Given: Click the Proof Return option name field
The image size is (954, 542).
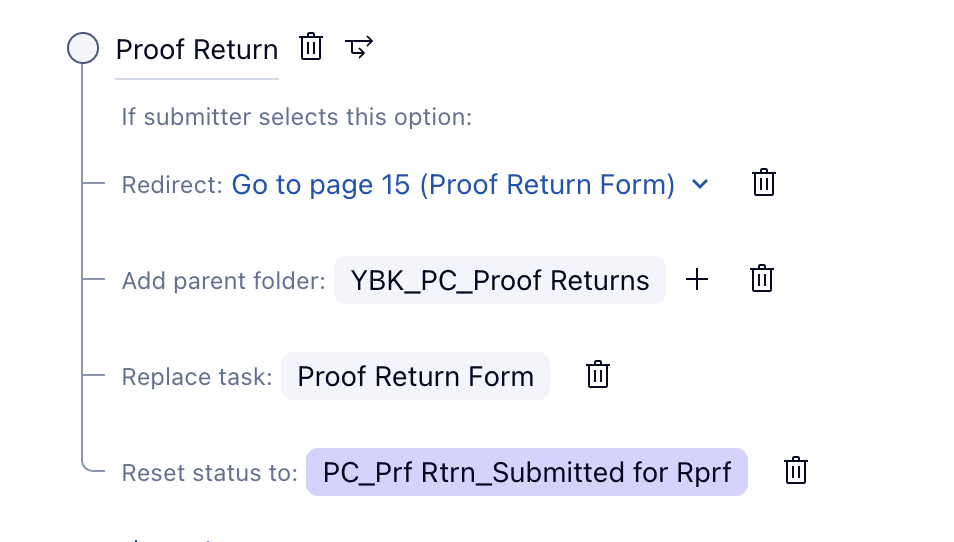Looking at the screenshot, I should tap(197, 50).
